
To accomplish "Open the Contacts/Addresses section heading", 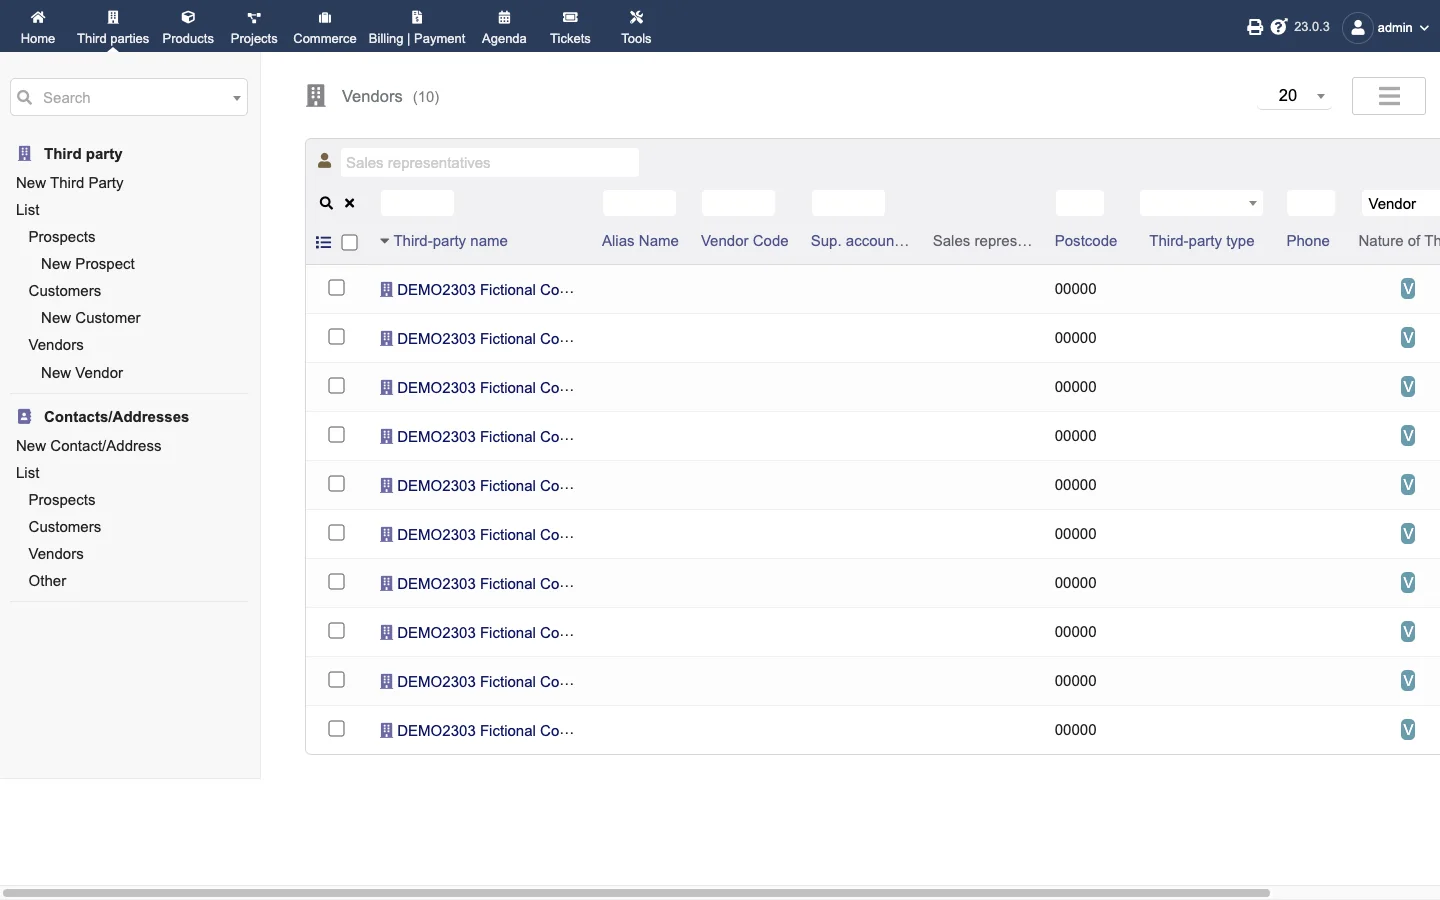I will (116, 417).
